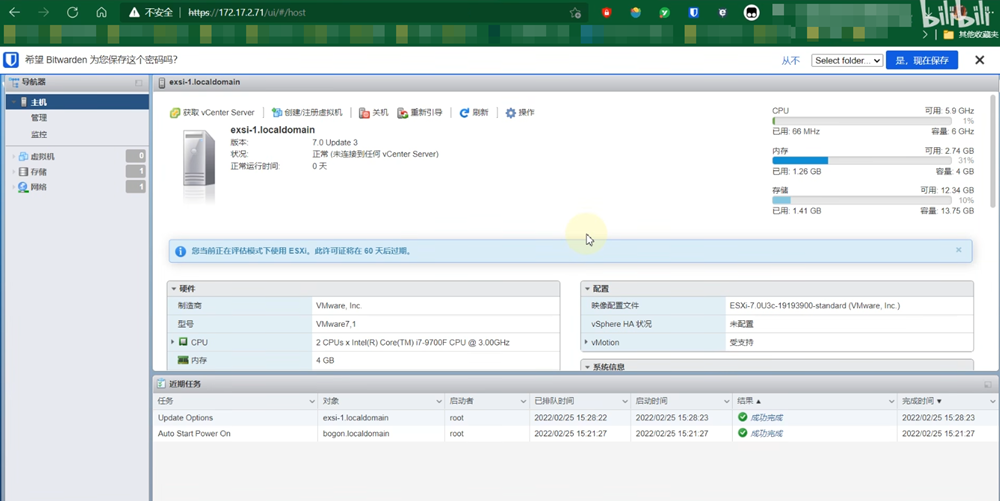Screen dimensions: 1000x501
Task: Click 创建/注册虚拟机 button
Action: pos(307,113)
